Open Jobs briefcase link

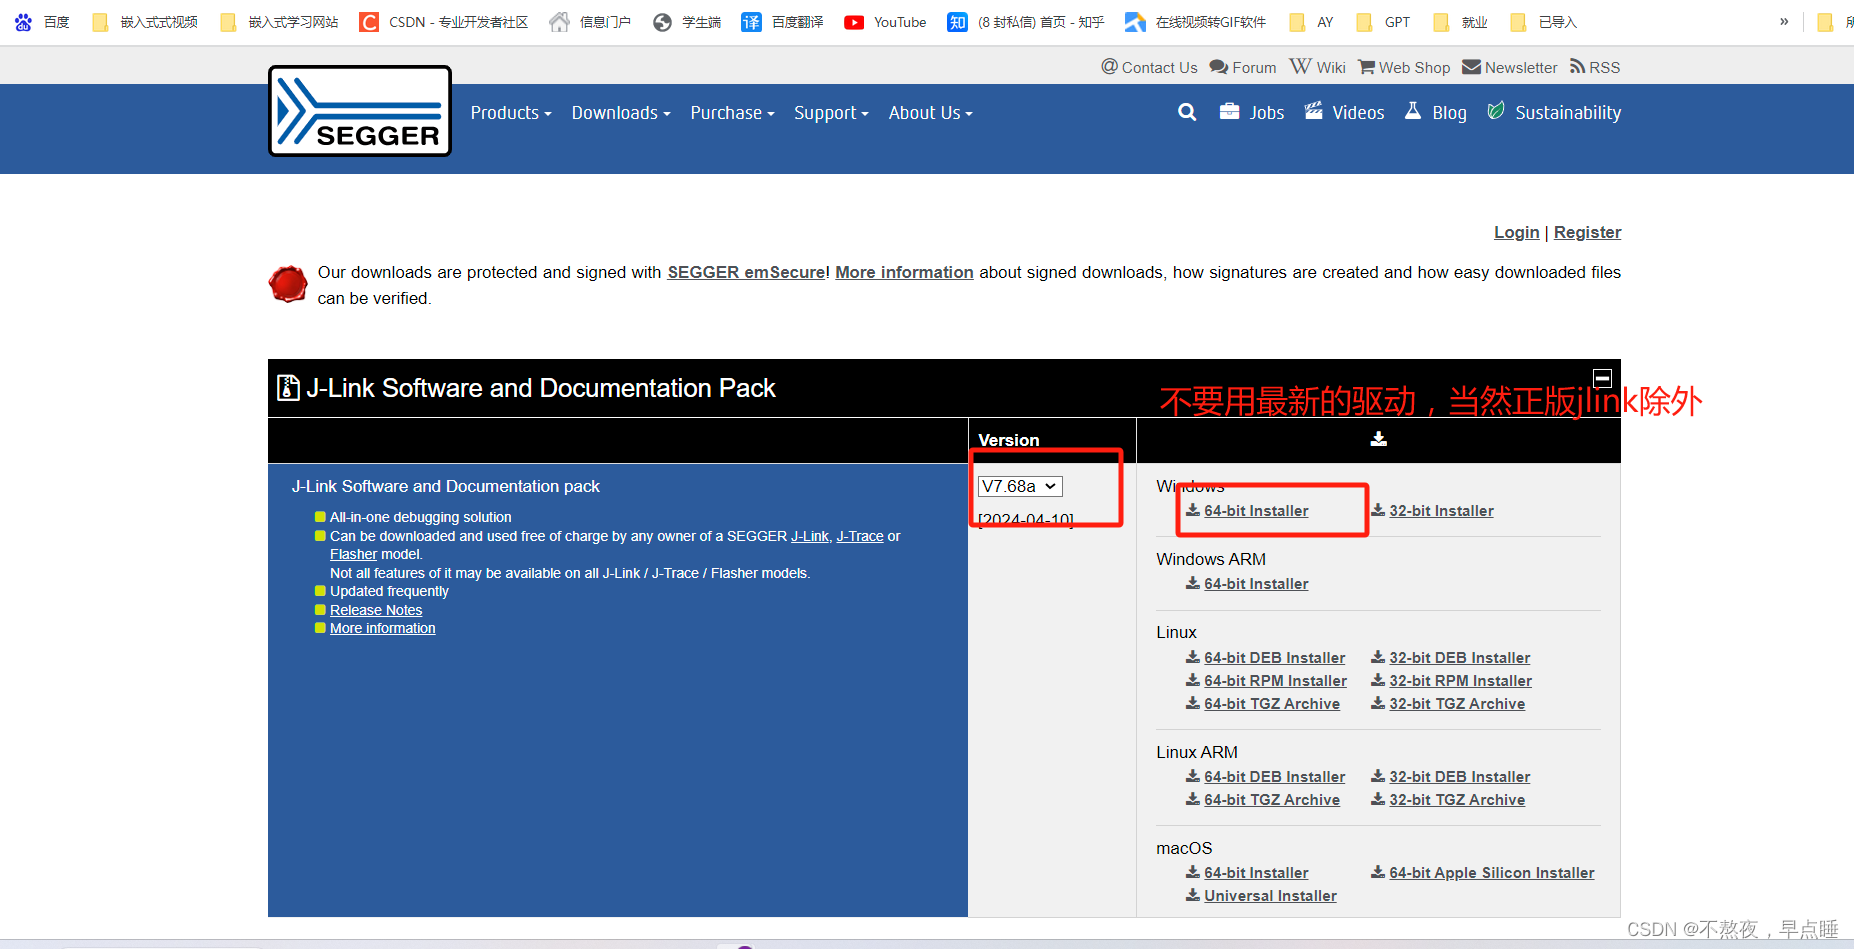(1252, 112)
